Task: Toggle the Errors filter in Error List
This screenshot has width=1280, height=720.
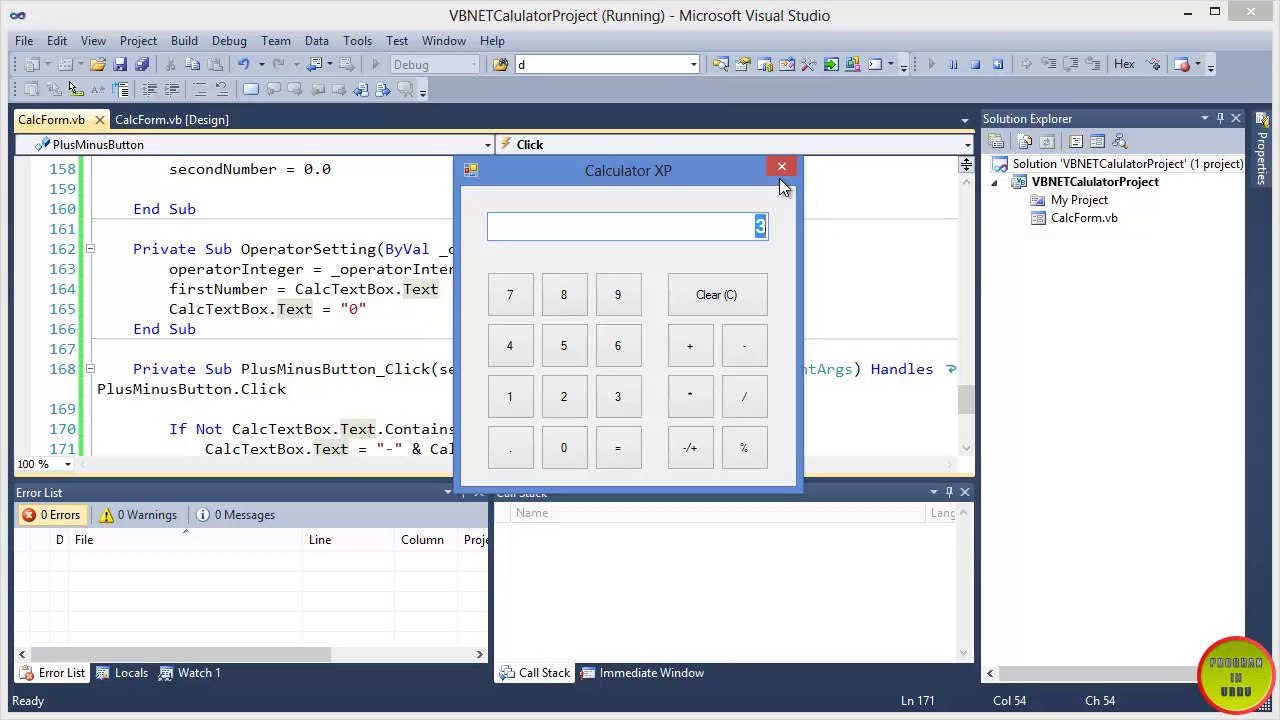Action: point(52,515)
